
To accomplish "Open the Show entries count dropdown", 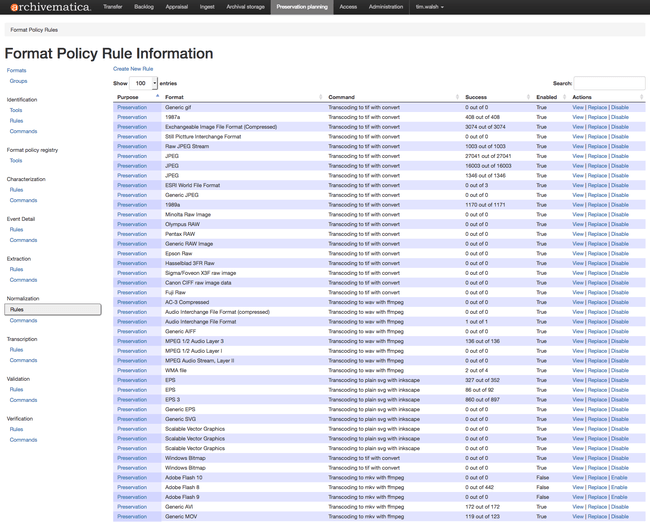I will pos(144,84).
